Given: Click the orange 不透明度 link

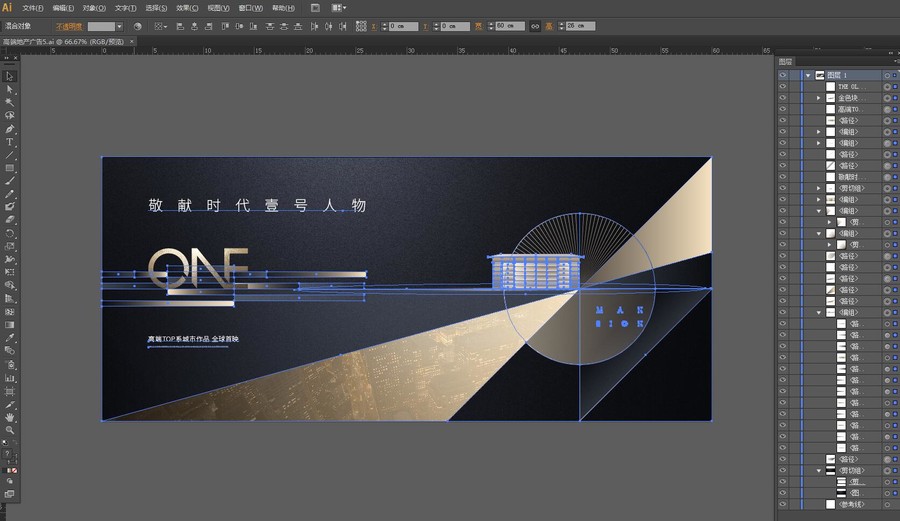Looking at the screenshot, I should click(x=69, y=26).
